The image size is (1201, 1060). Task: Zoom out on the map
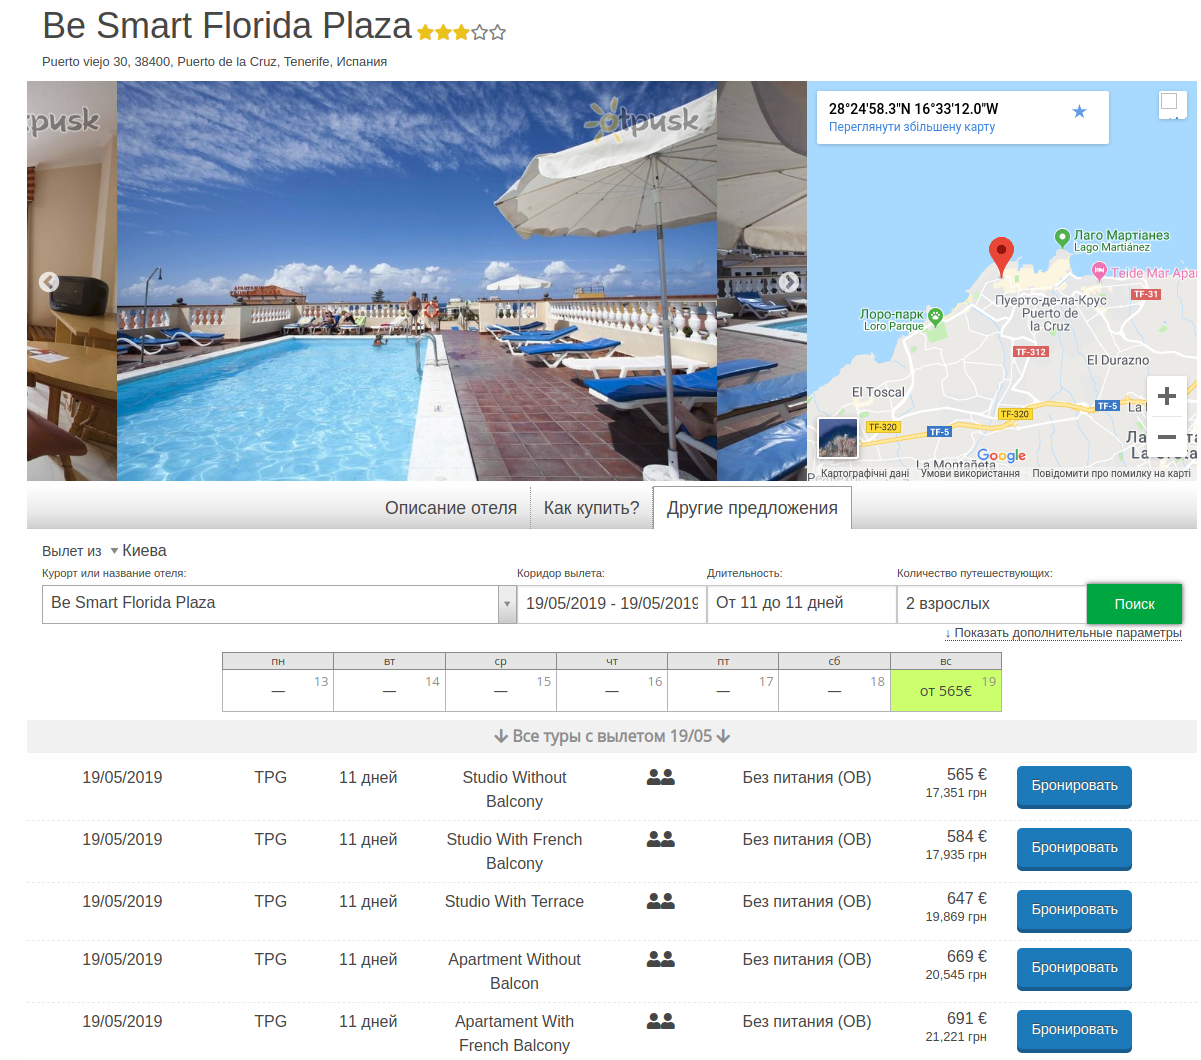(1166, 437)
